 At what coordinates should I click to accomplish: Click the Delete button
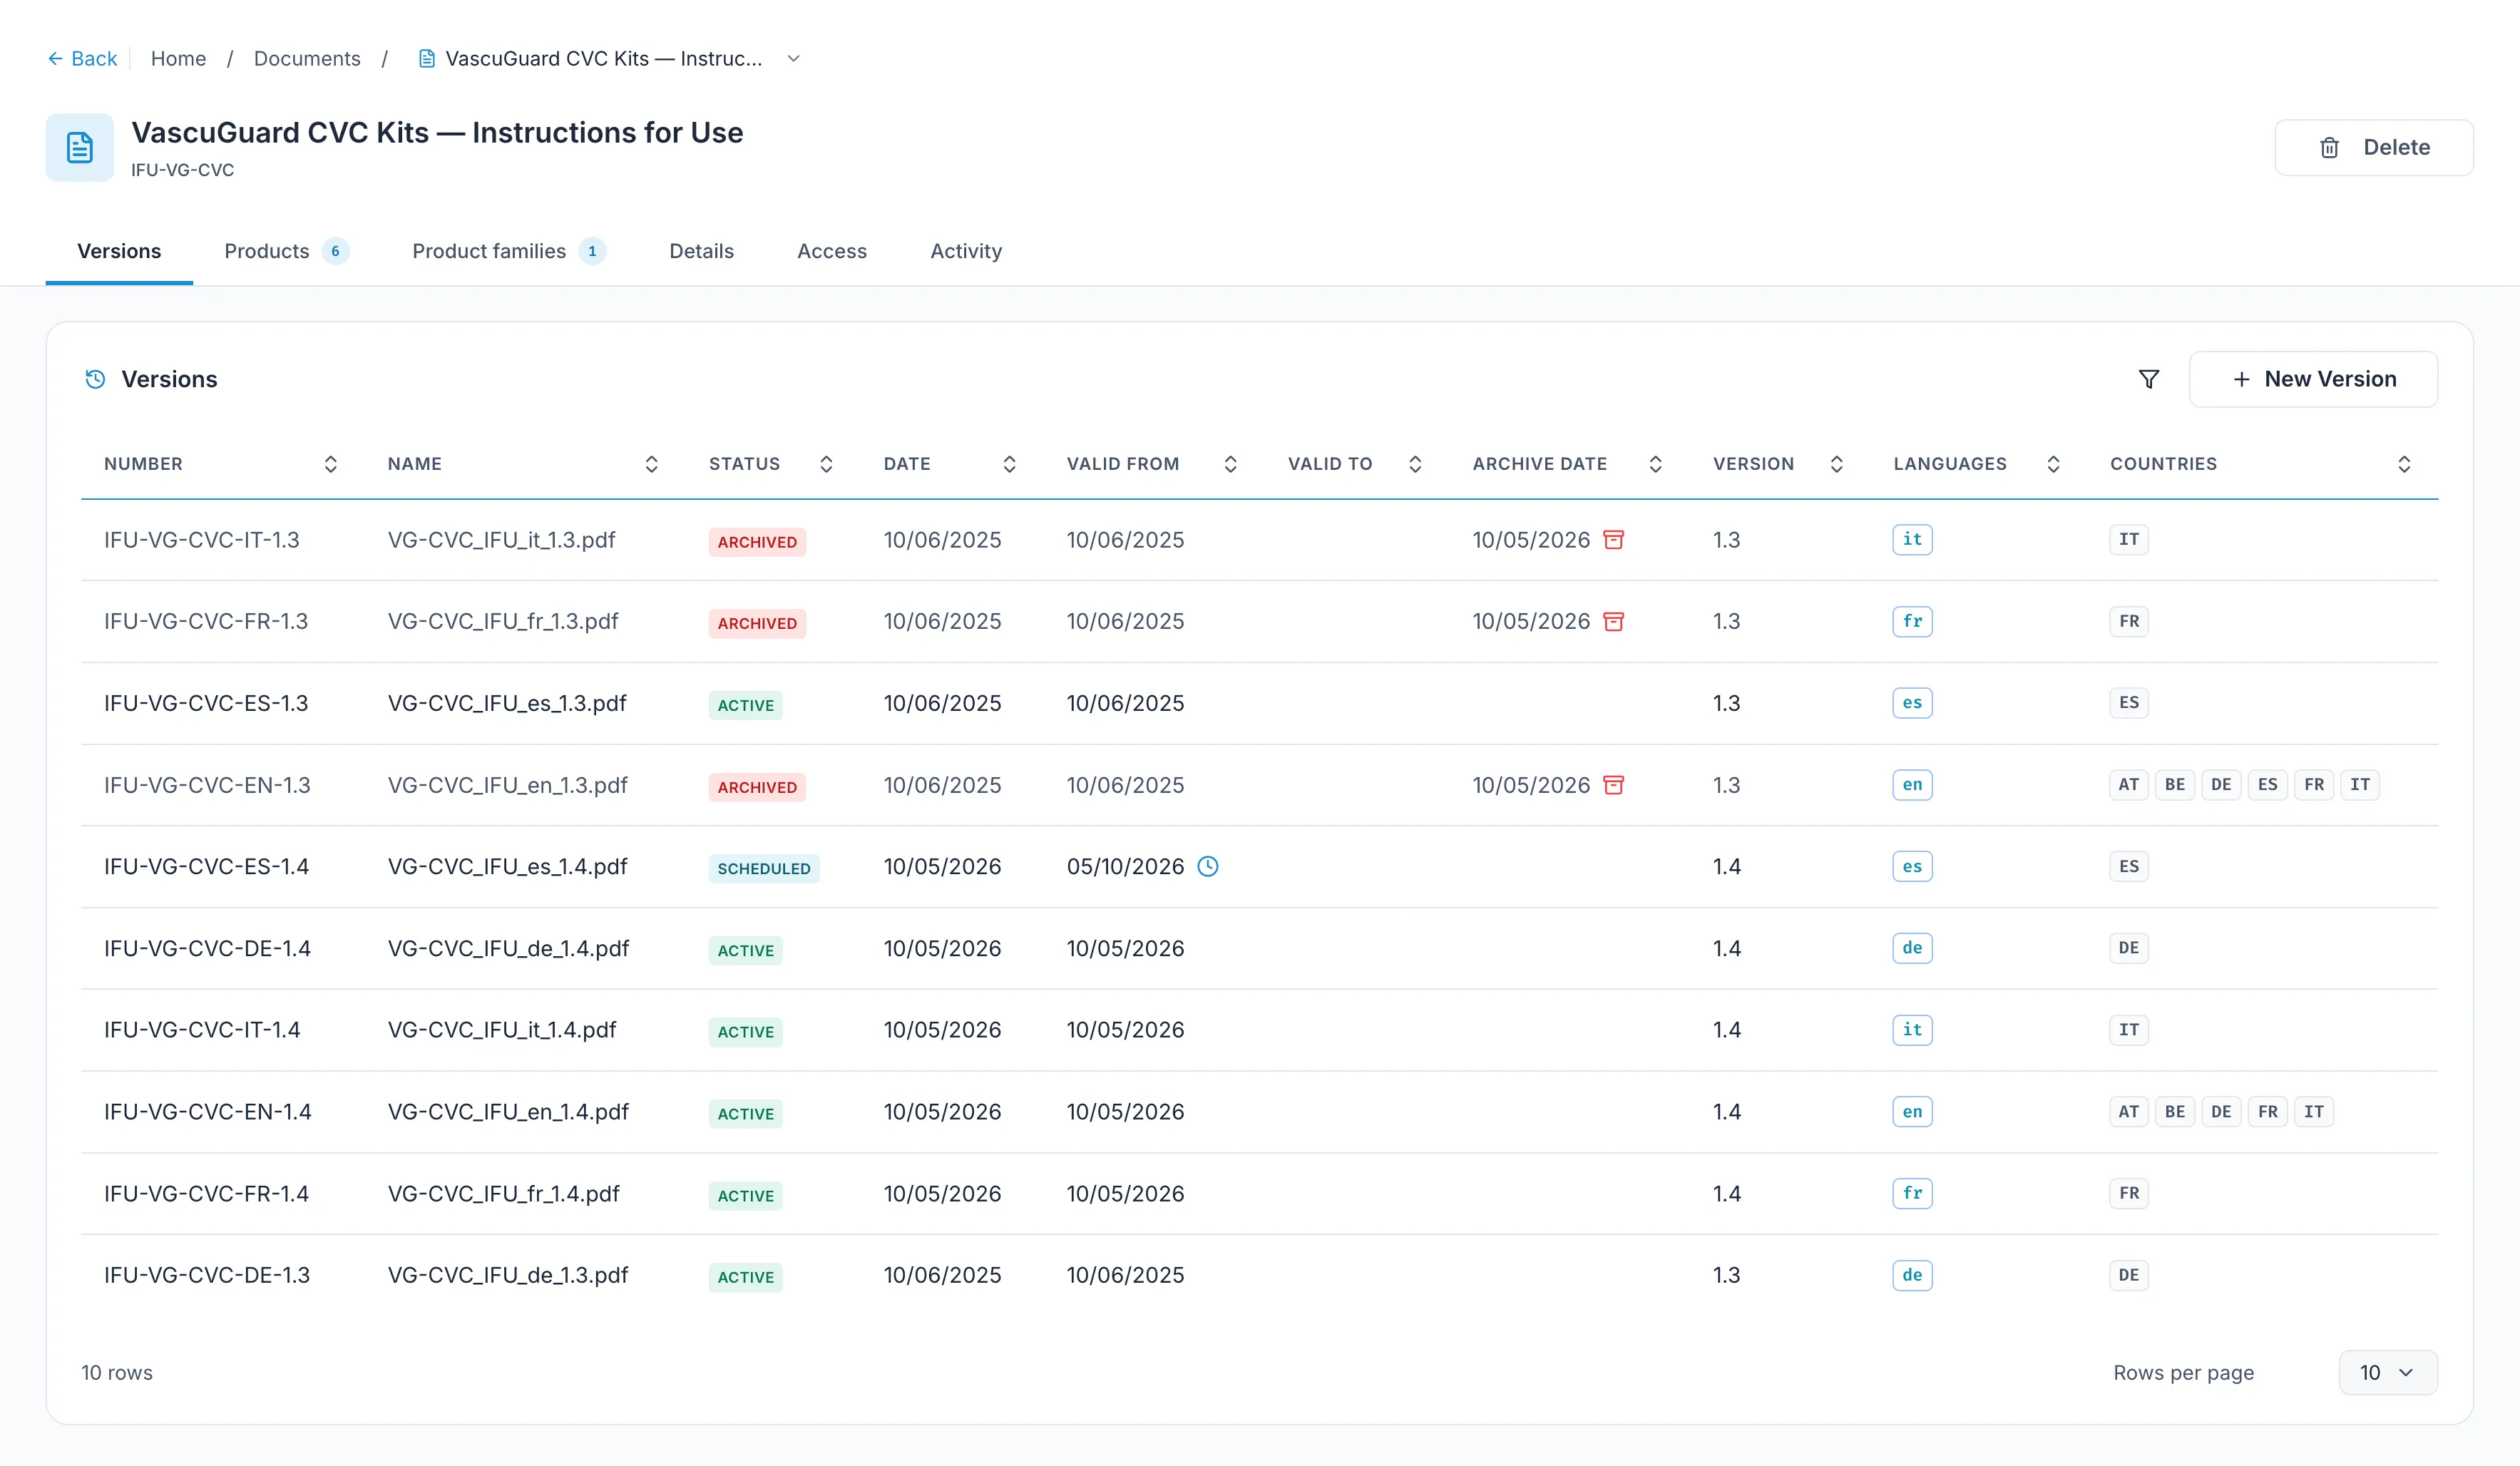click(x=2374, y=148)
